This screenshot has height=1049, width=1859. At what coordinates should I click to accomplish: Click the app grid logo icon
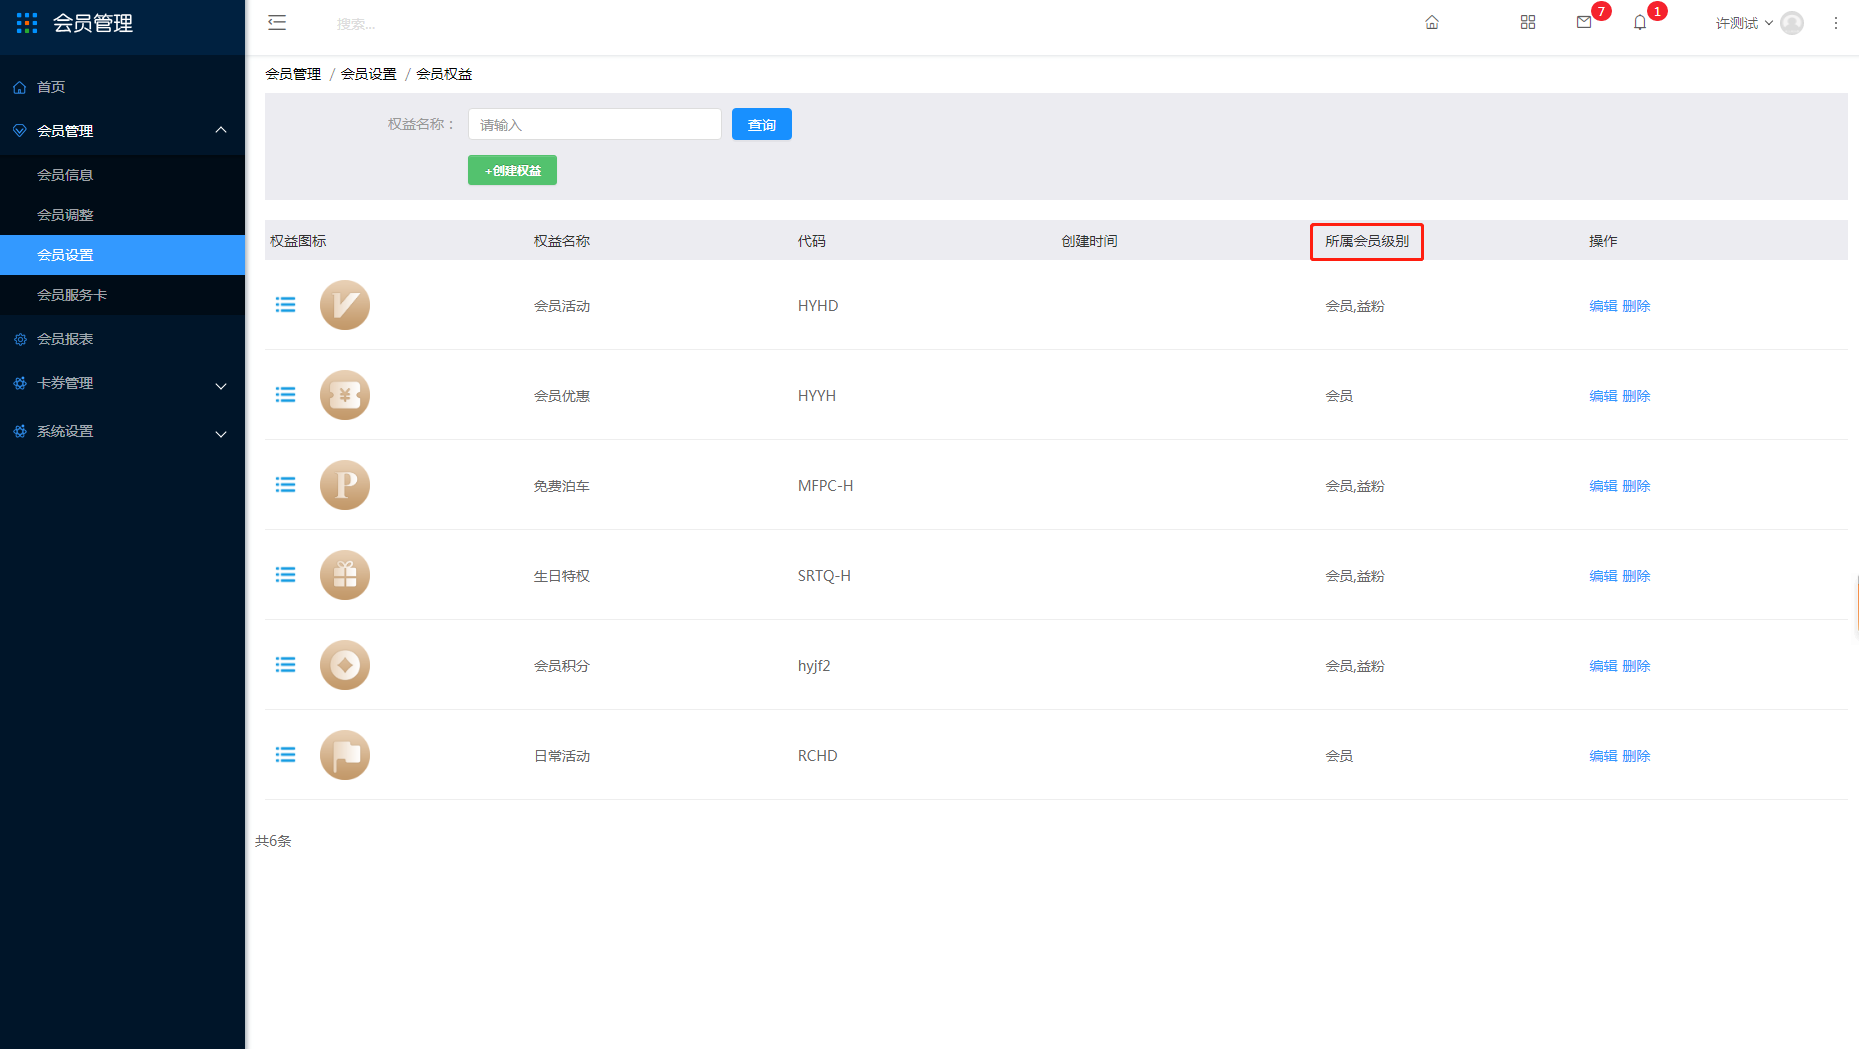(27, 23)
